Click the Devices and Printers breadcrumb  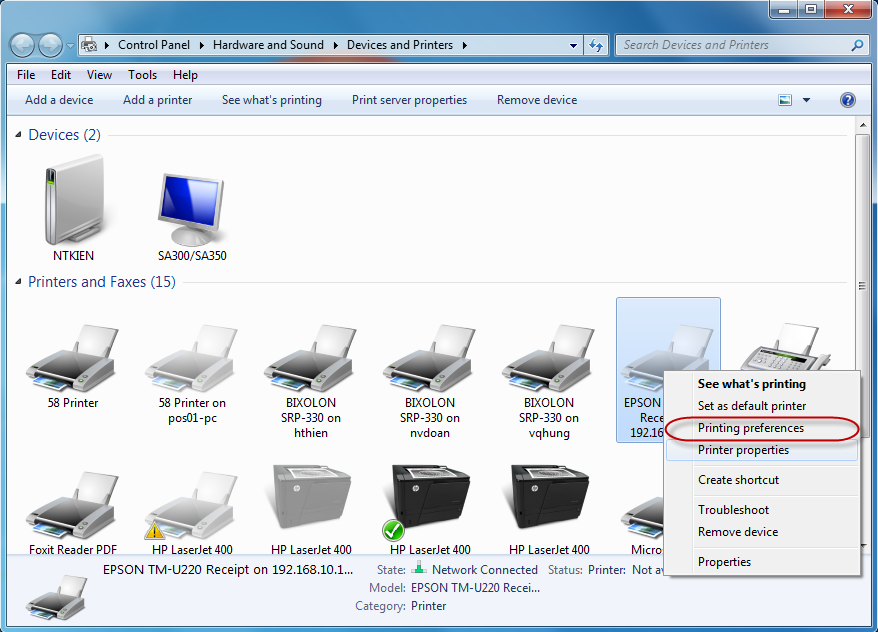tap(400, 45)
